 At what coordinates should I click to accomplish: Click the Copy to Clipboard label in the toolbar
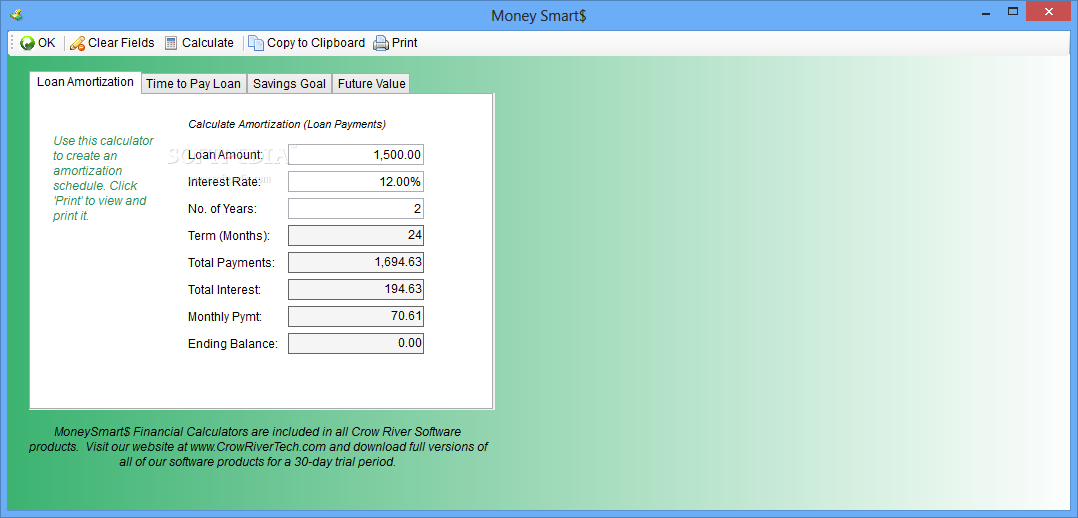[316, 43]
